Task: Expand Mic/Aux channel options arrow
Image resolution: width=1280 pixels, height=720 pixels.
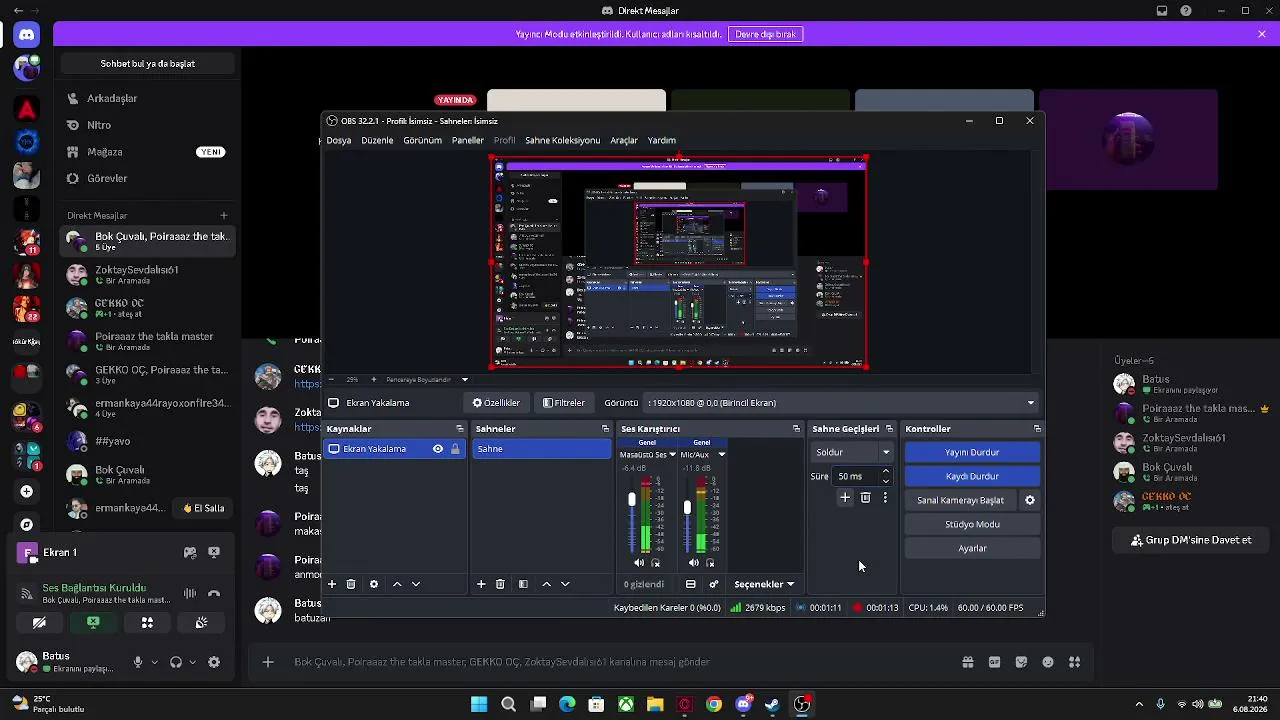Action: tap(722, 455)
